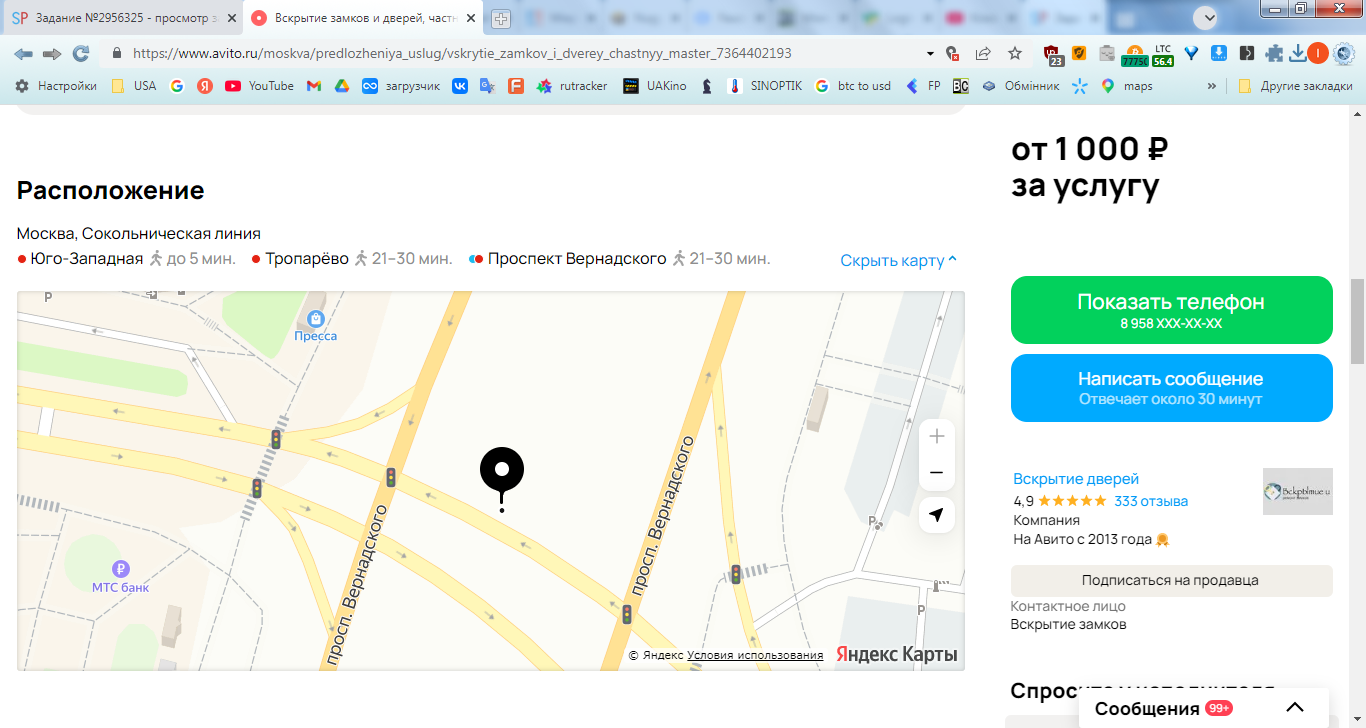Open the Google Drive bookmark icon
Image resolution: width=1366 pixels, height=728 pixels.
(x=341, y=86)
